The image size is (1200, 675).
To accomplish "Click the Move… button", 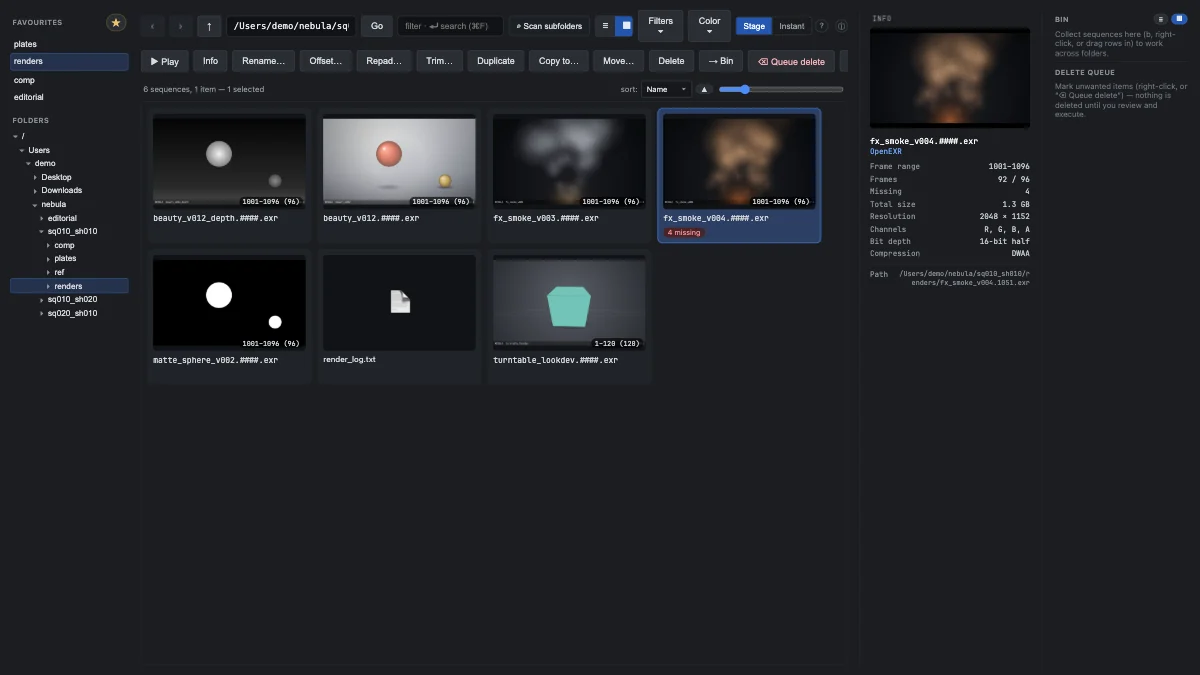I will pos(619,61).
